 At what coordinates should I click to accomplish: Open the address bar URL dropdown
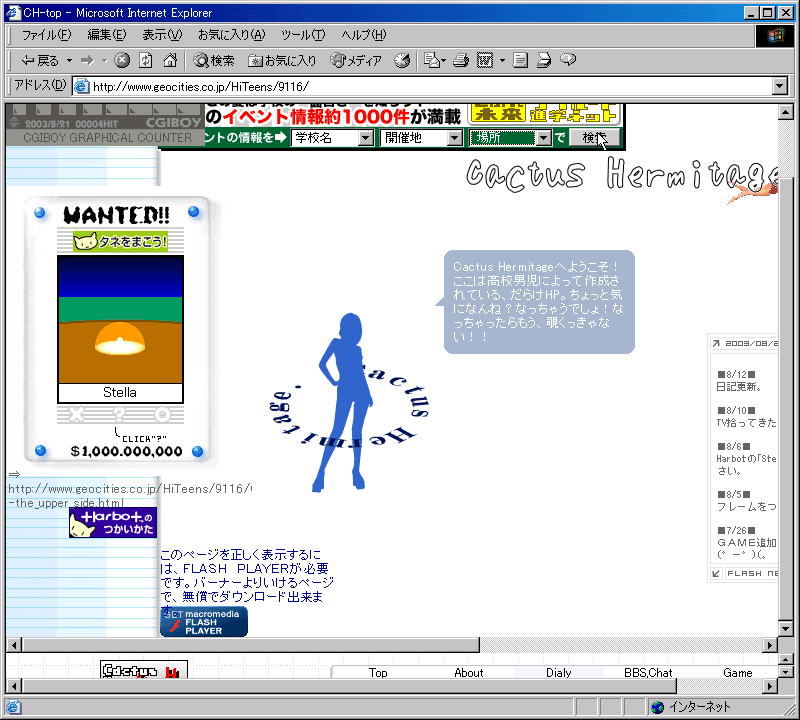pyautogui.click(x=780, y=86)
